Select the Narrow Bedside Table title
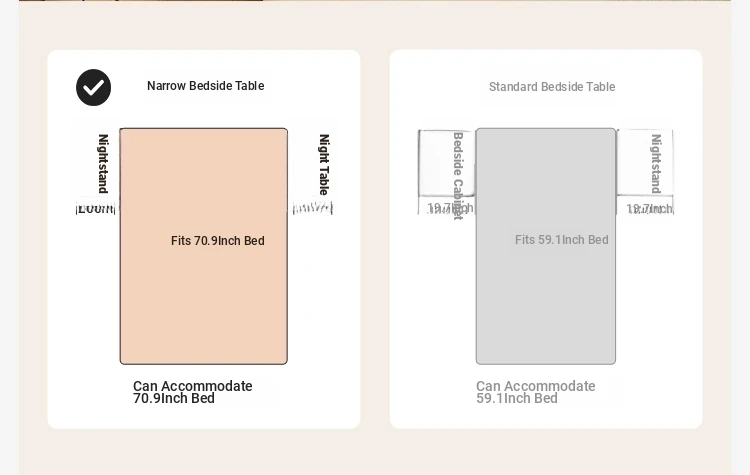The image size is (750, 475). 205,86
